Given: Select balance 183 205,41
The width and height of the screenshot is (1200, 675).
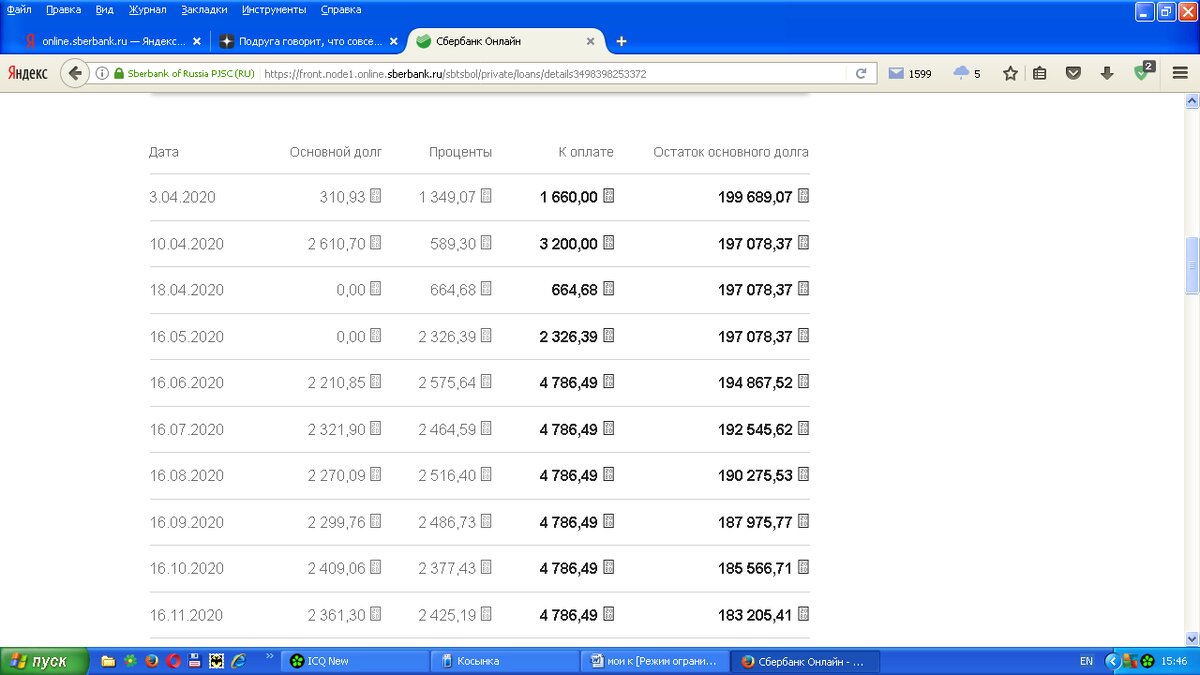Looking at the screenshot, I should point(755,615).
